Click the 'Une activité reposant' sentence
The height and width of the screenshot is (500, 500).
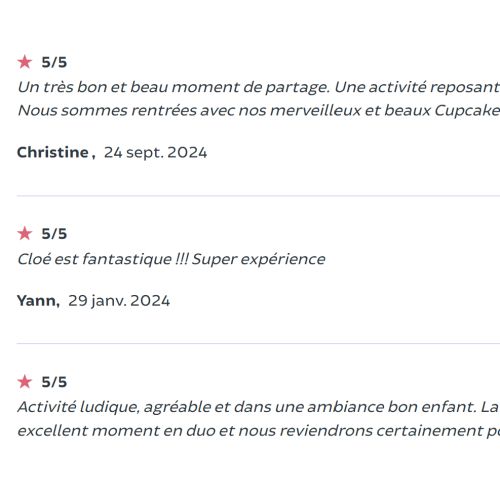(x=417, y=87)
